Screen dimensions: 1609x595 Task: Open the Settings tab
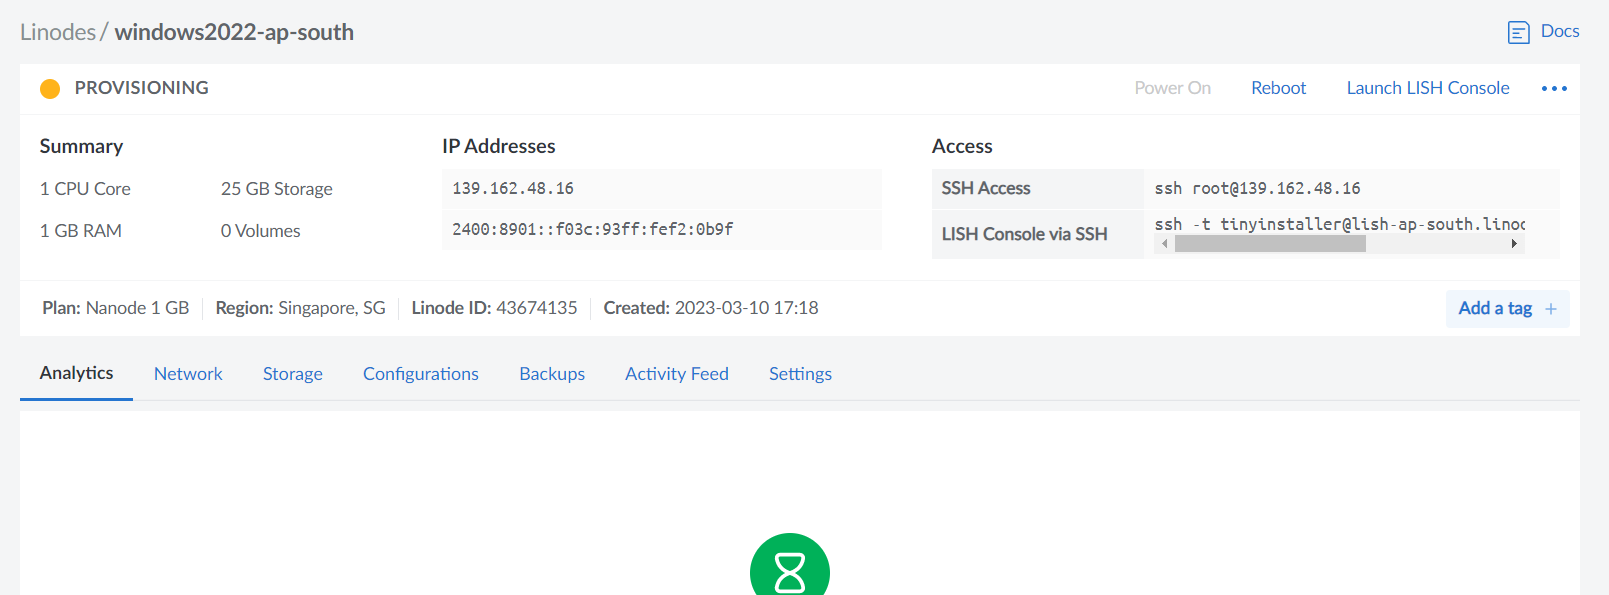pos(800,374)
